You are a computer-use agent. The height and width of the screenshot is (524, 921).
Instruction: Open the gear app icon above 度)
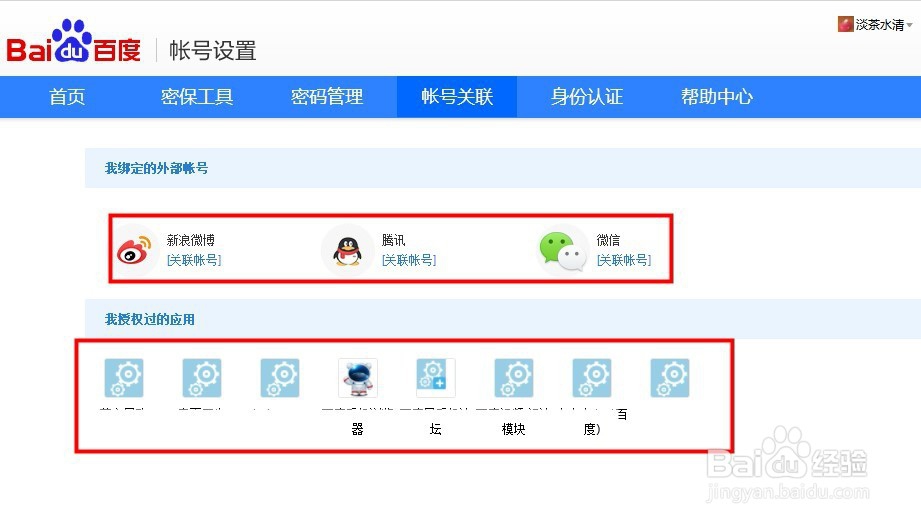(592, 378)
